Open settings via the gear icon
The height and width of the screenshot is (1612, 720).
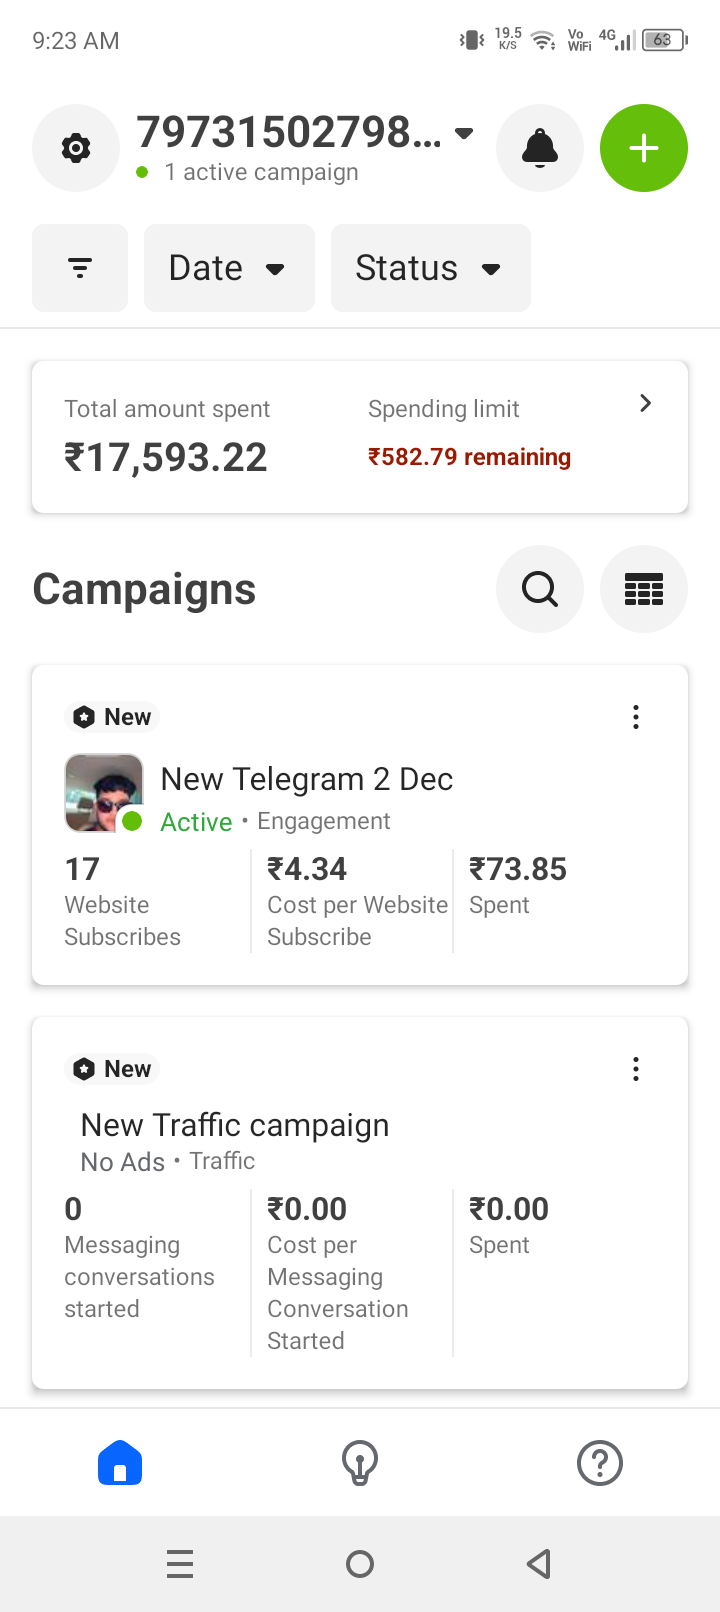76,148
